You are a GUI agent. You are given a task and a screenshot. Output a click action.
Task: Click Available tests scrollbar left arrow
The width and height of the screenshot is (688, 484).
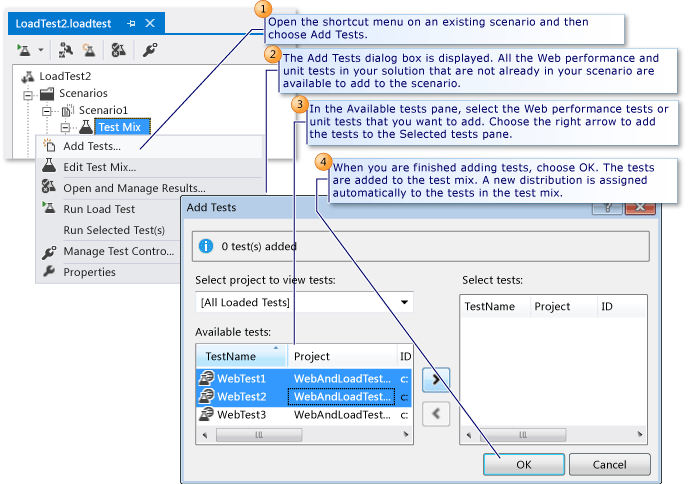(205, 435)
